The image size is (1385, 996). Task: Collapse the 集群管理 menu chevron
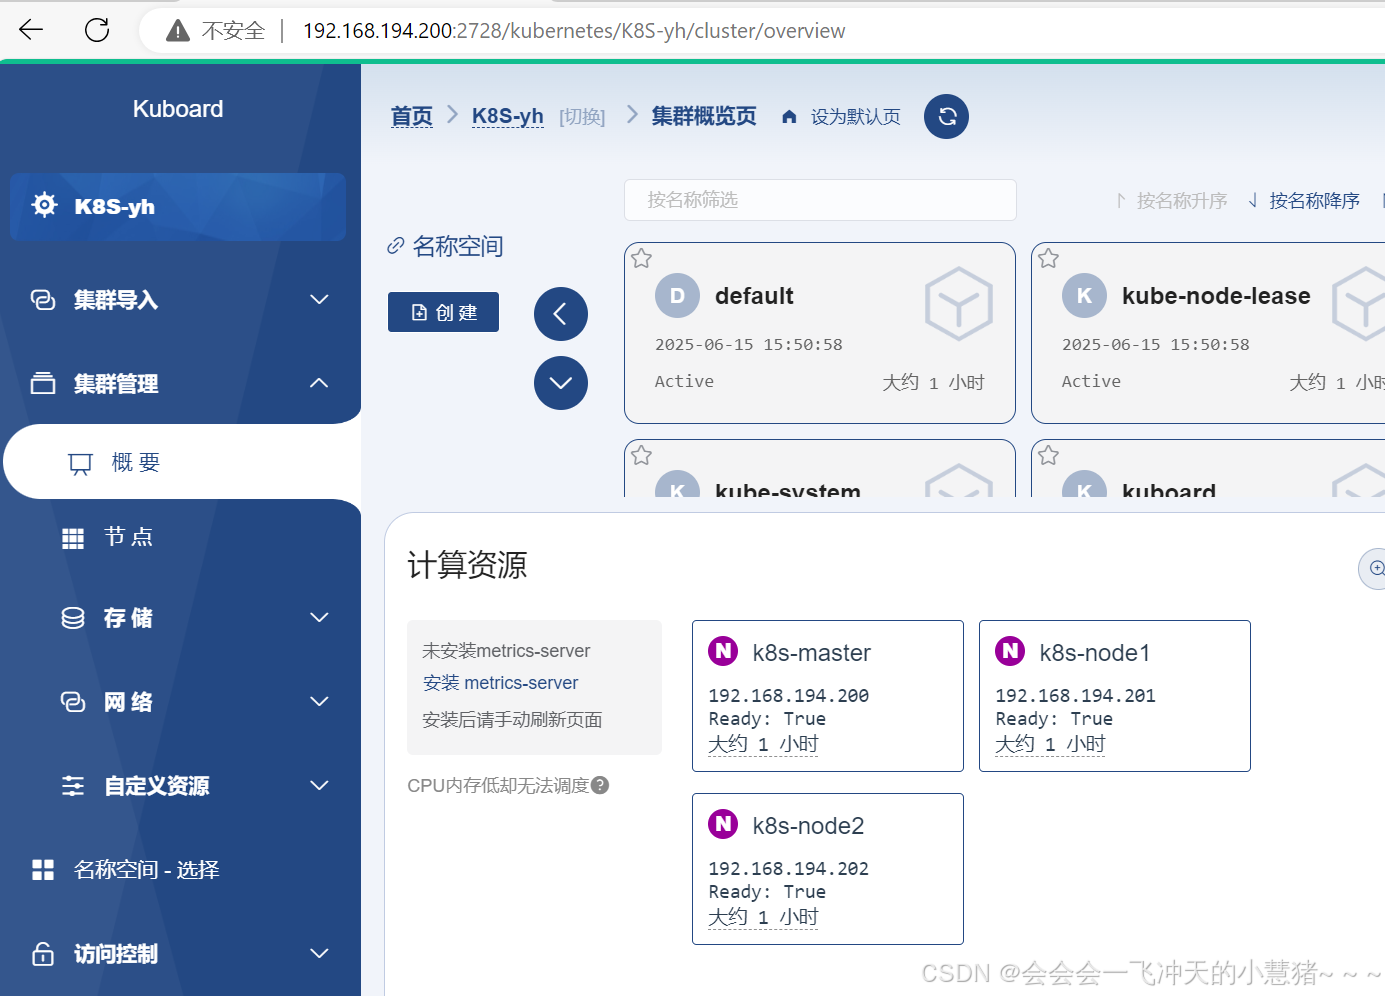pos(319,383)
